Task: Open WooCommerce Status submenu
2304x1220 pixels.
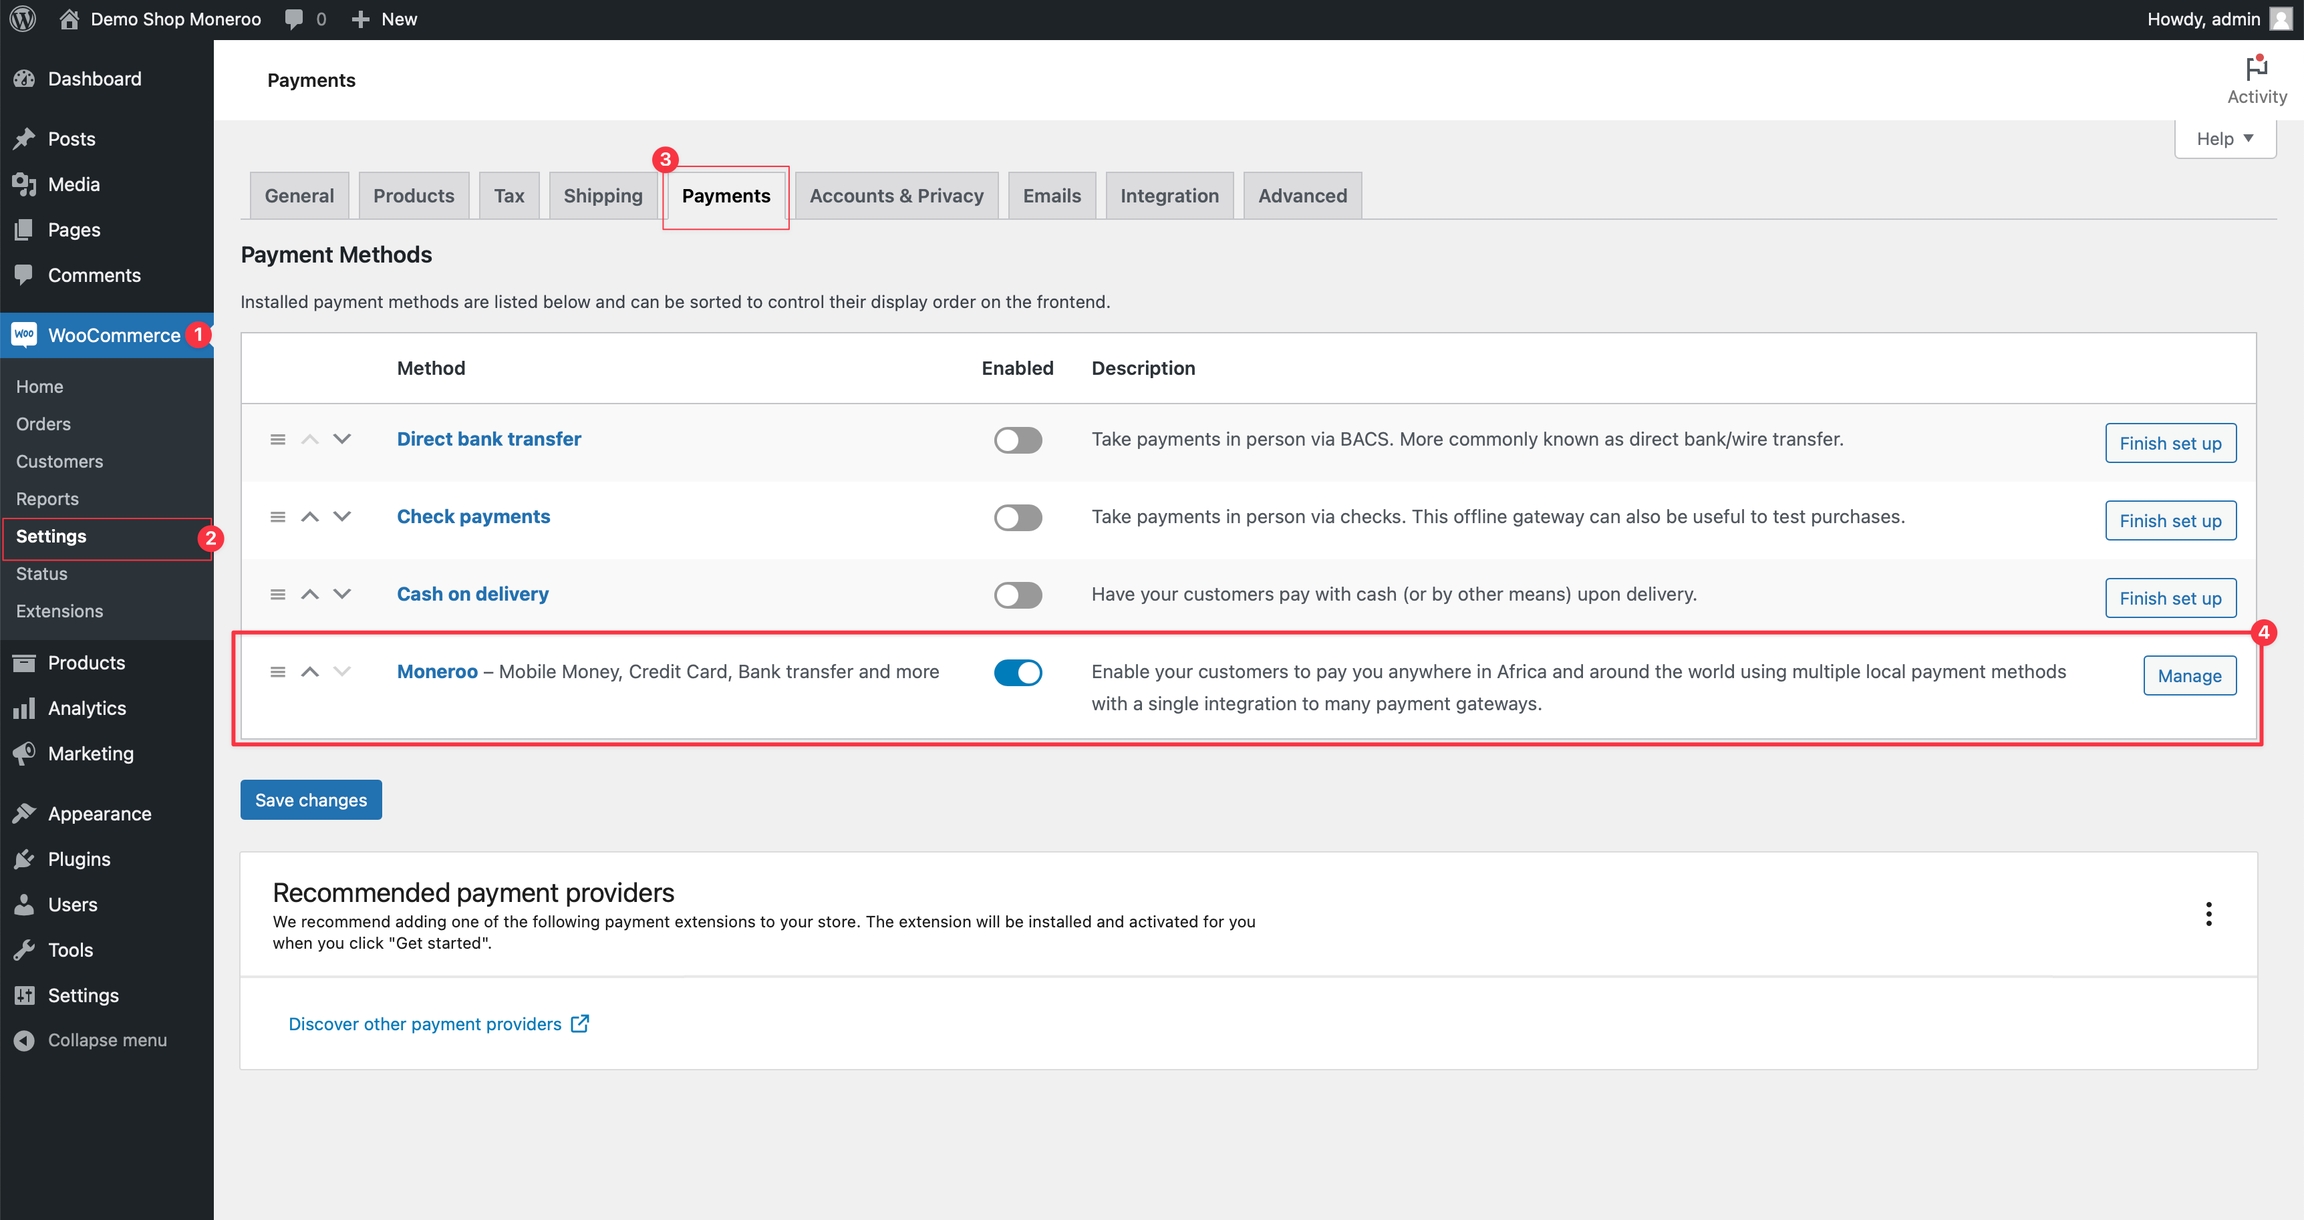Action: 41,574
